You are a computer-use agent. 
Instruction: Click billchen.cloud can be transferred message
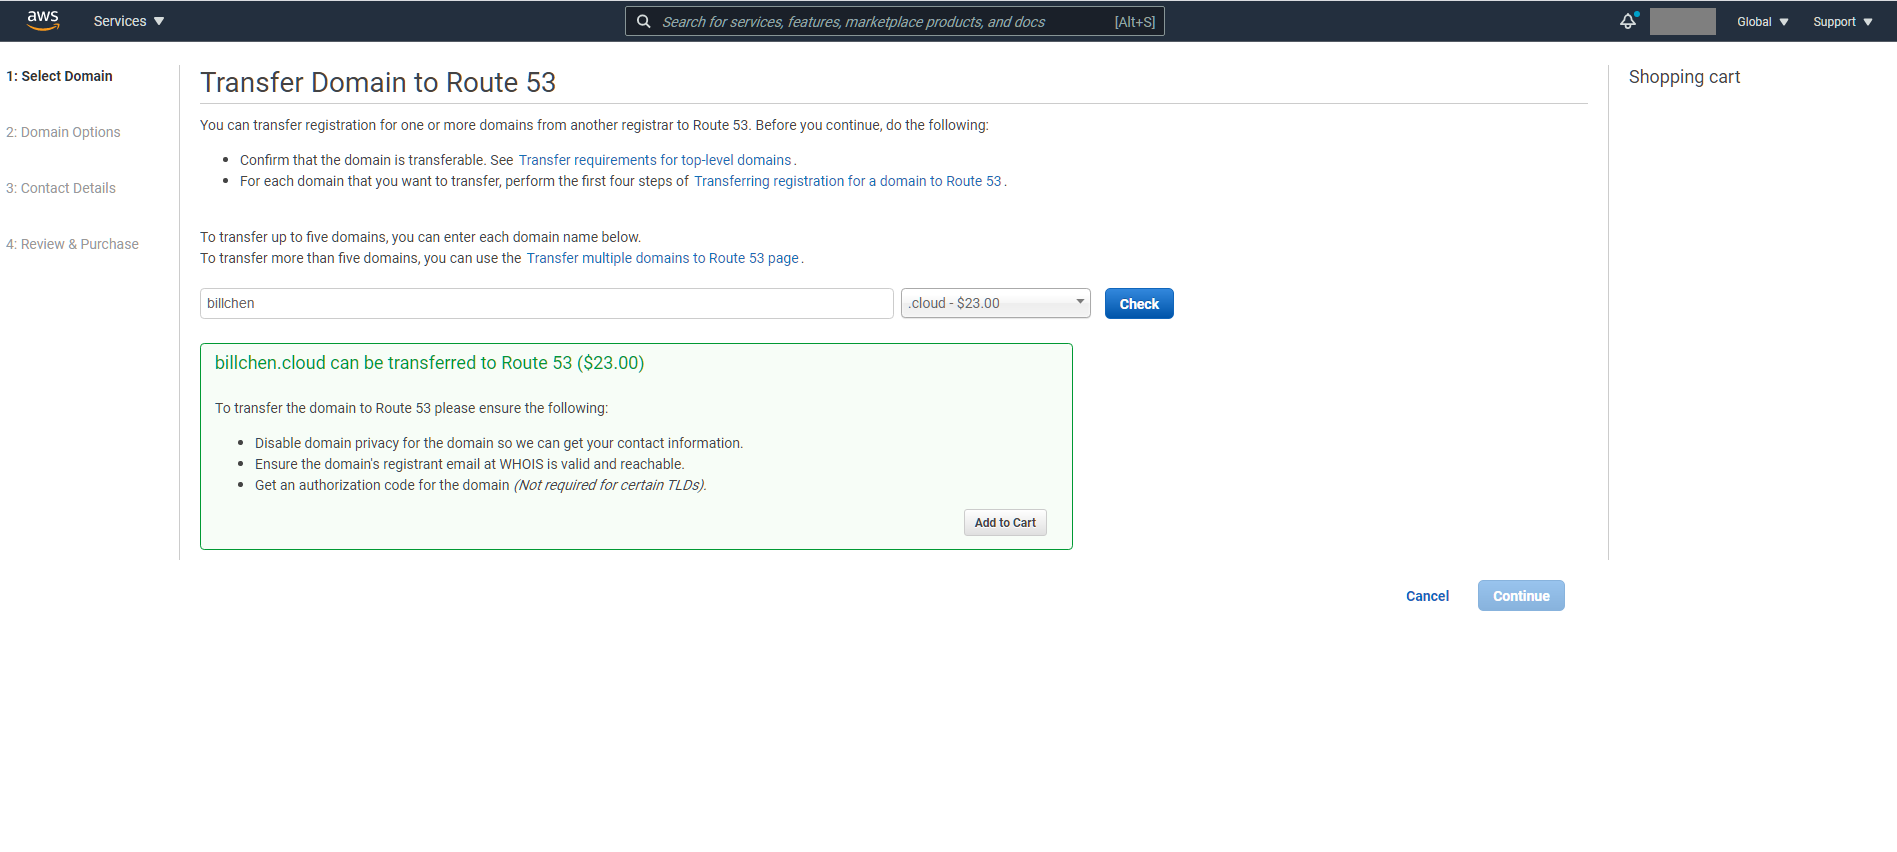coord(429,363)
